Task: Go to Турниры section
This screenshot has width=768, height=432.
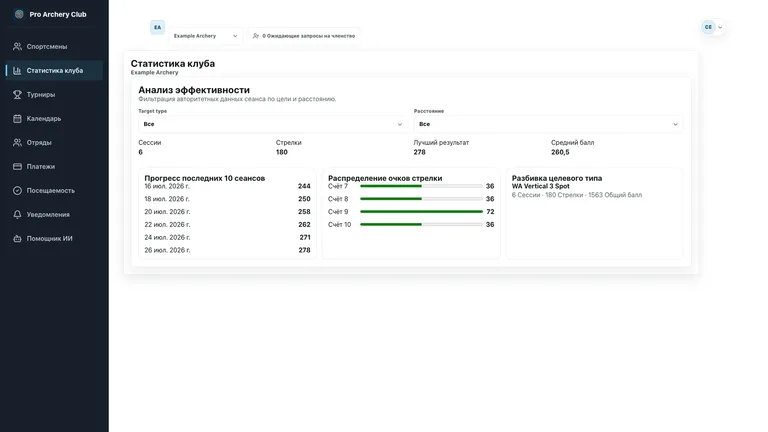Action: pos(54,95)
